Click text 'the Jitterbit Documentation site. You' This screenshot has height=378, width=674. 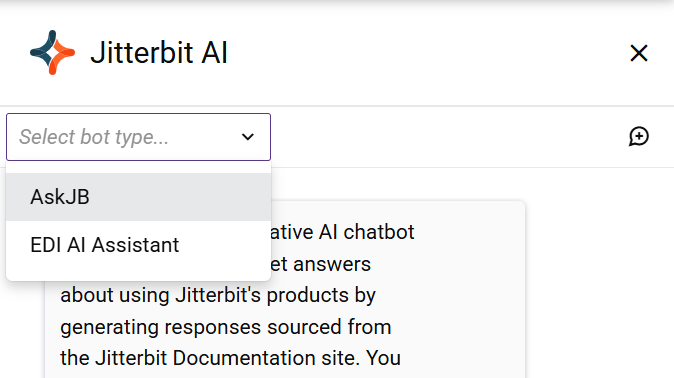(x=230, y=358)
